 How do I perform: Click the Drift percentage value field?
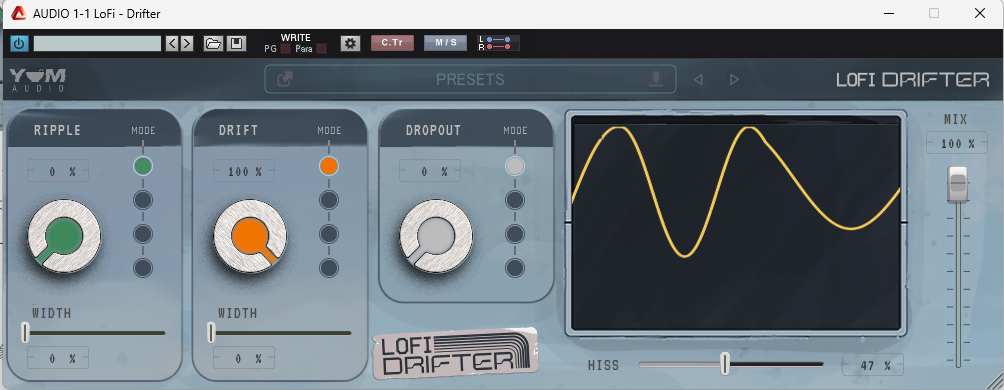pos(244,172)
